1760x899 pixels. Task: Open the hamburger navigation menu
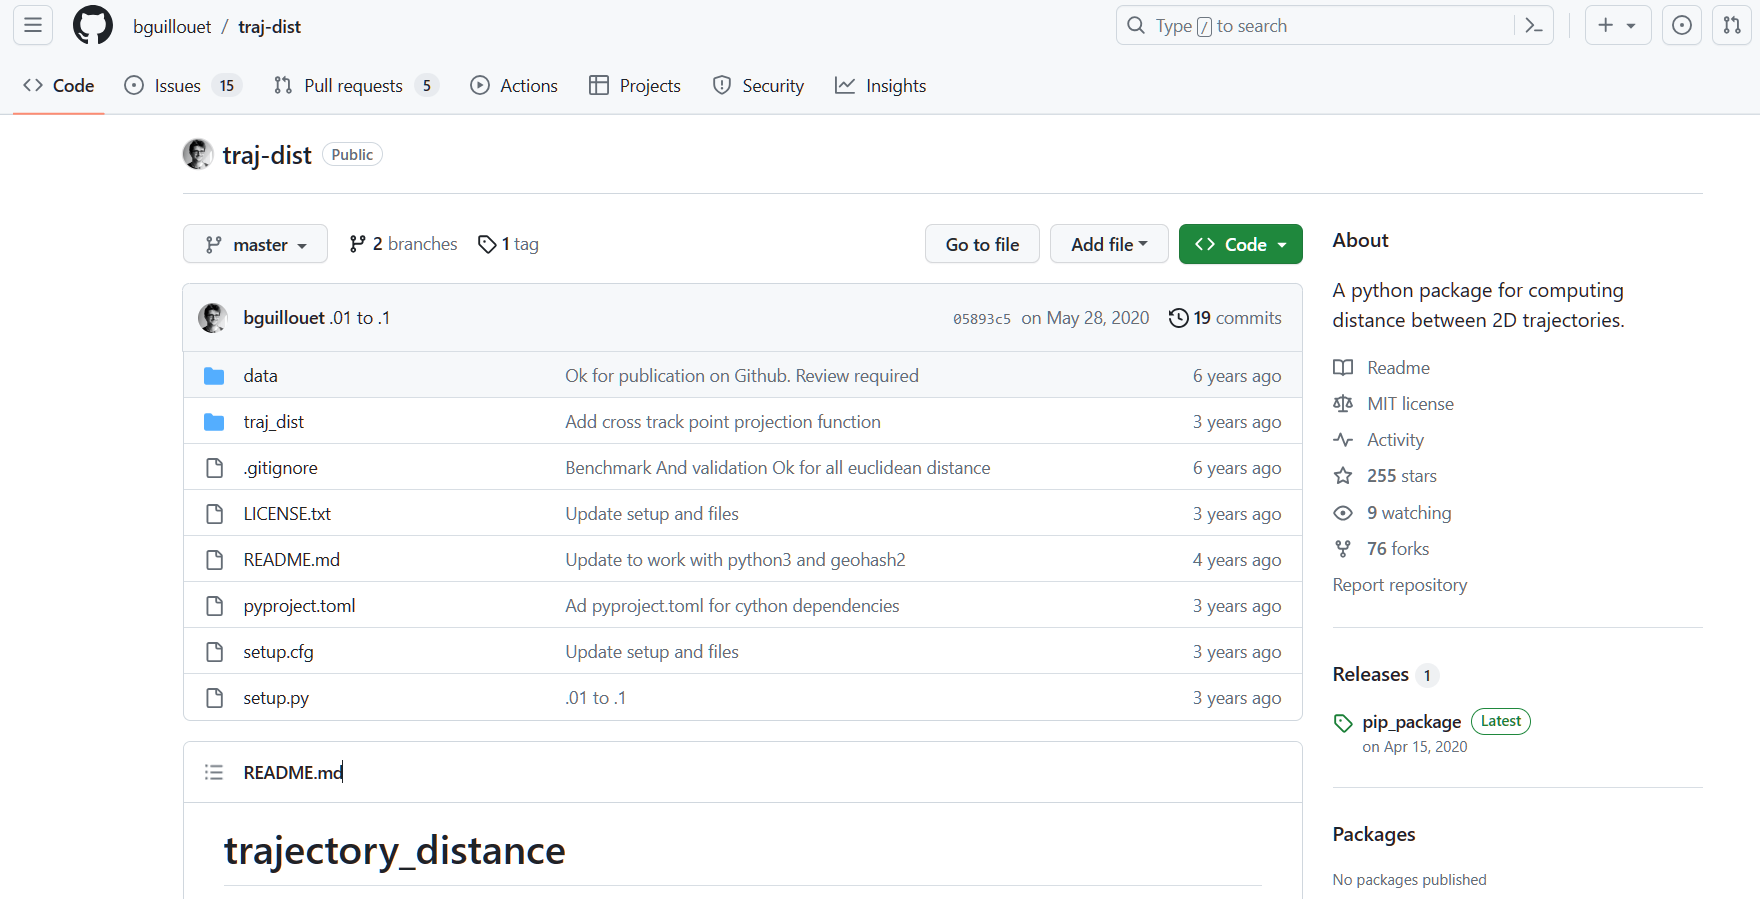click(33, 26)
